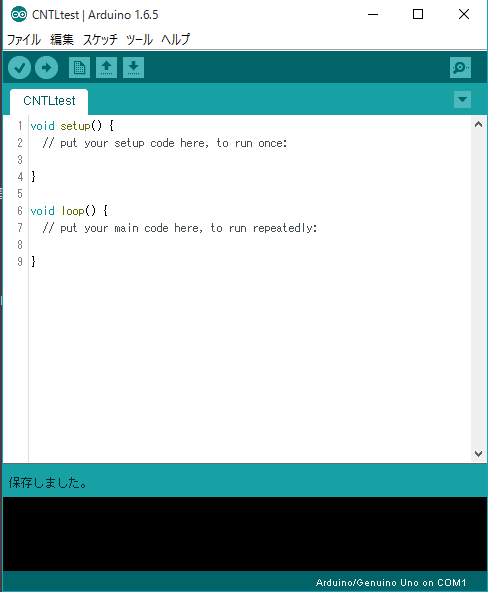Image resolution: width=488 pixels, height=592 pixels.
Task: Click the editor scrollbar up arrow
Action: 478,124
